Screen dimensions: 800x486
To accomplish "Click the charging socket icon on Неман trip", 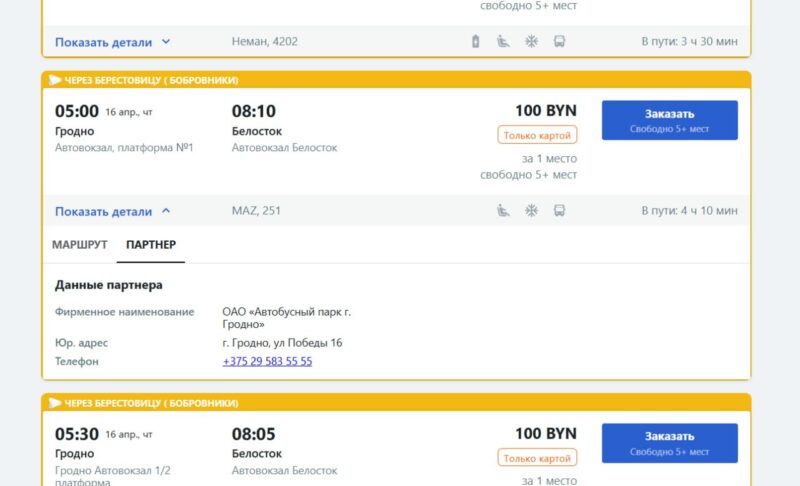I will 476,42.
